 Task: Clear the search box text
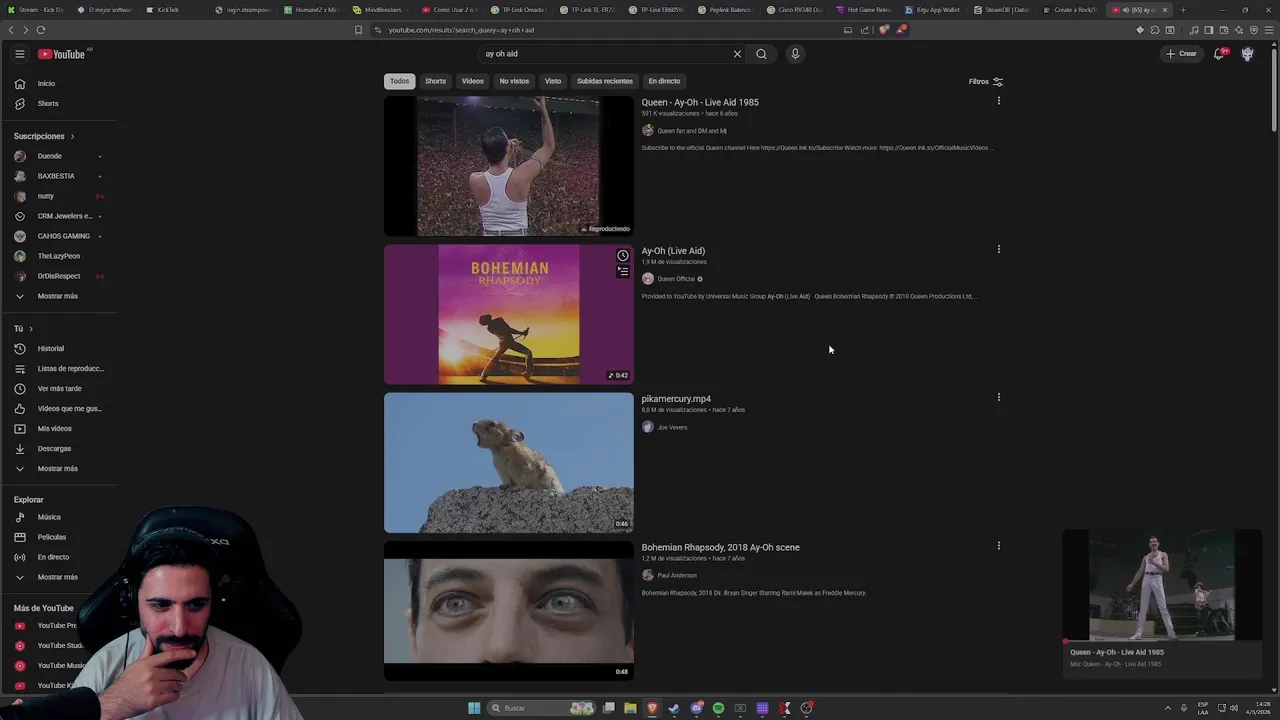[737, 54]
